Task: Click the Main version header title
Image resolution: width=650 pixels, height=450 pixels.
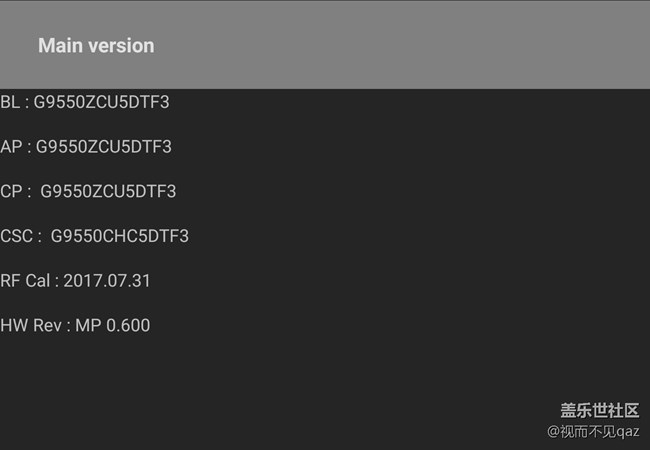Action: tap(96, 45)
